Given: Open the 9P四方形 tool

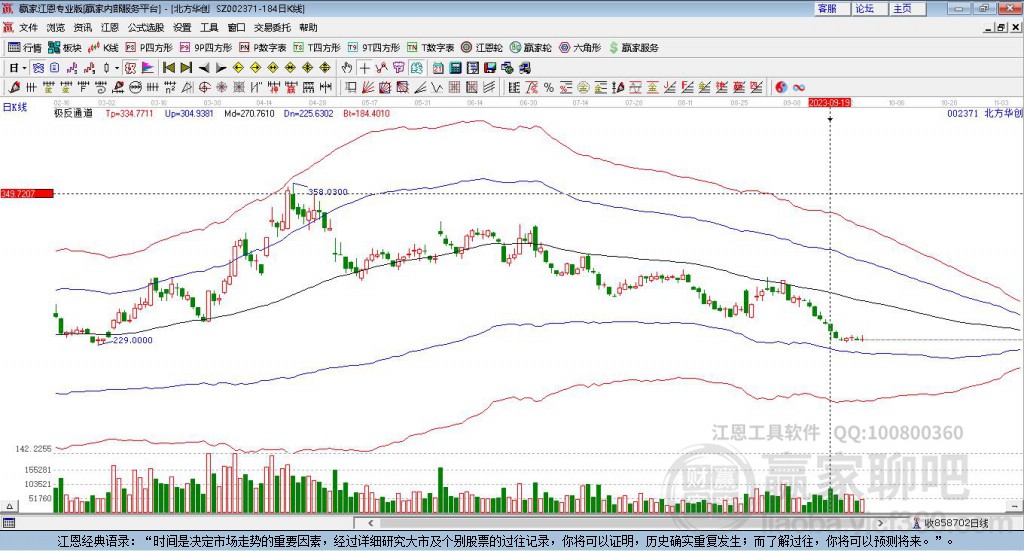Looking at the screenshot, I should 206,48.
